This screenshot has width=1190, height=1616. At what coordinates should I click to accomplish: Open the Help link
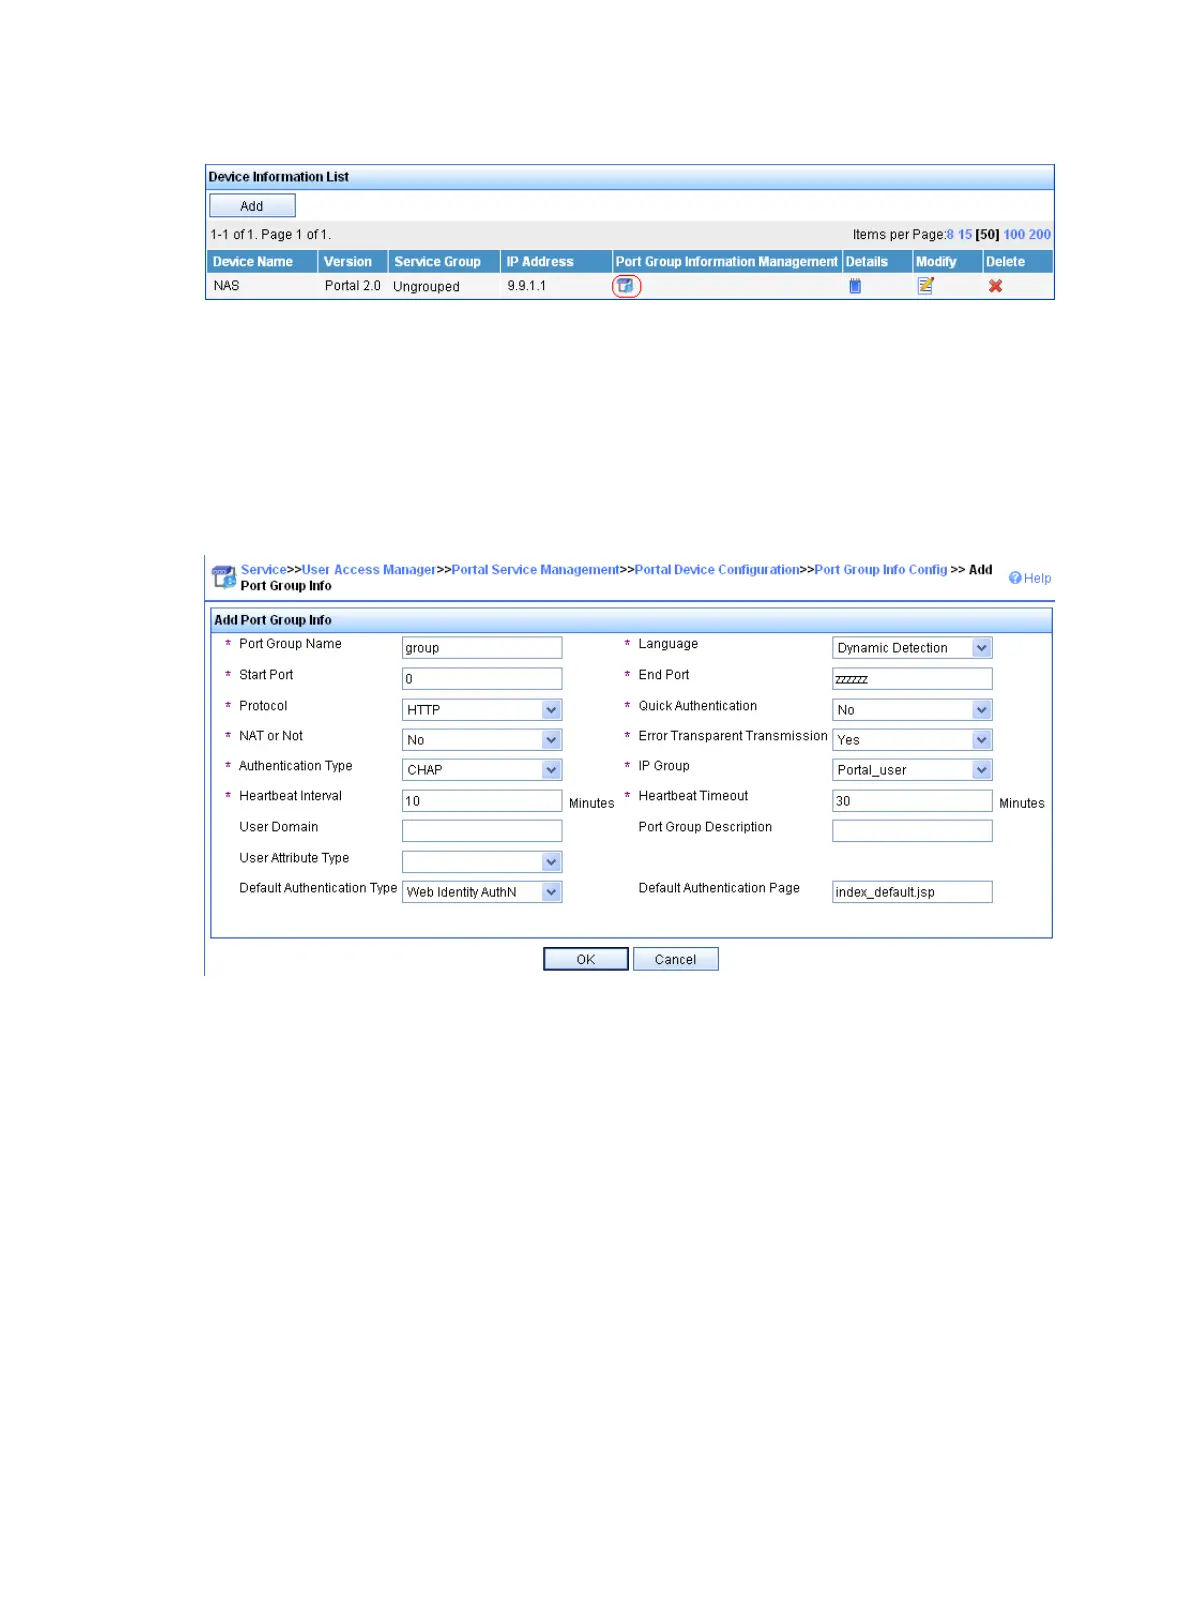pos(1037,578)
